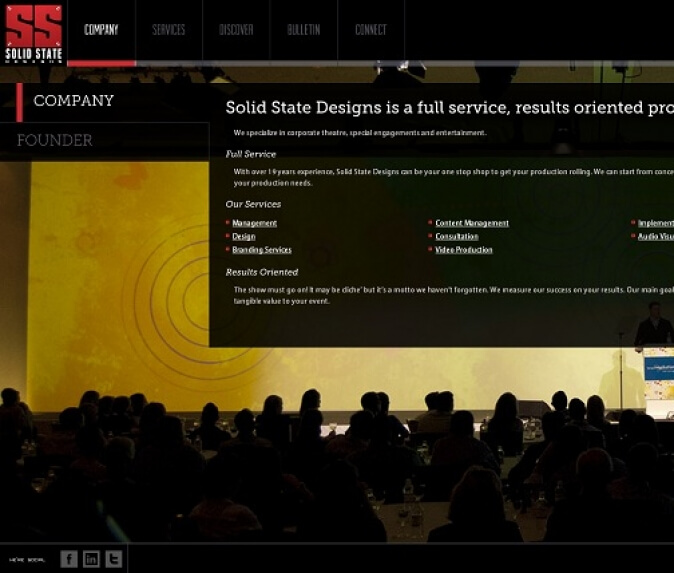Visit the Branding Services link
674x573 pixels.
[x=261, y=250]
